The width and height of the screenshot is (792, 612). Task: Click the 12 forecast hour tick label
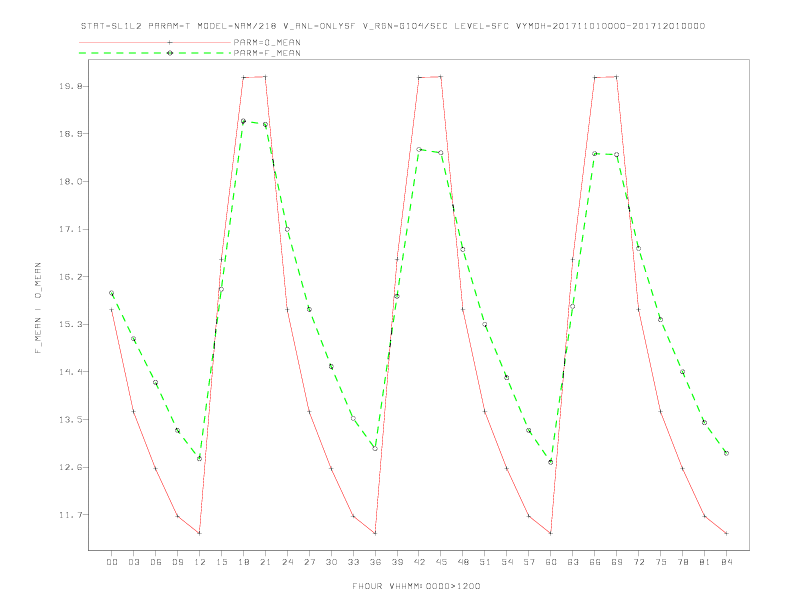[200, 562]
